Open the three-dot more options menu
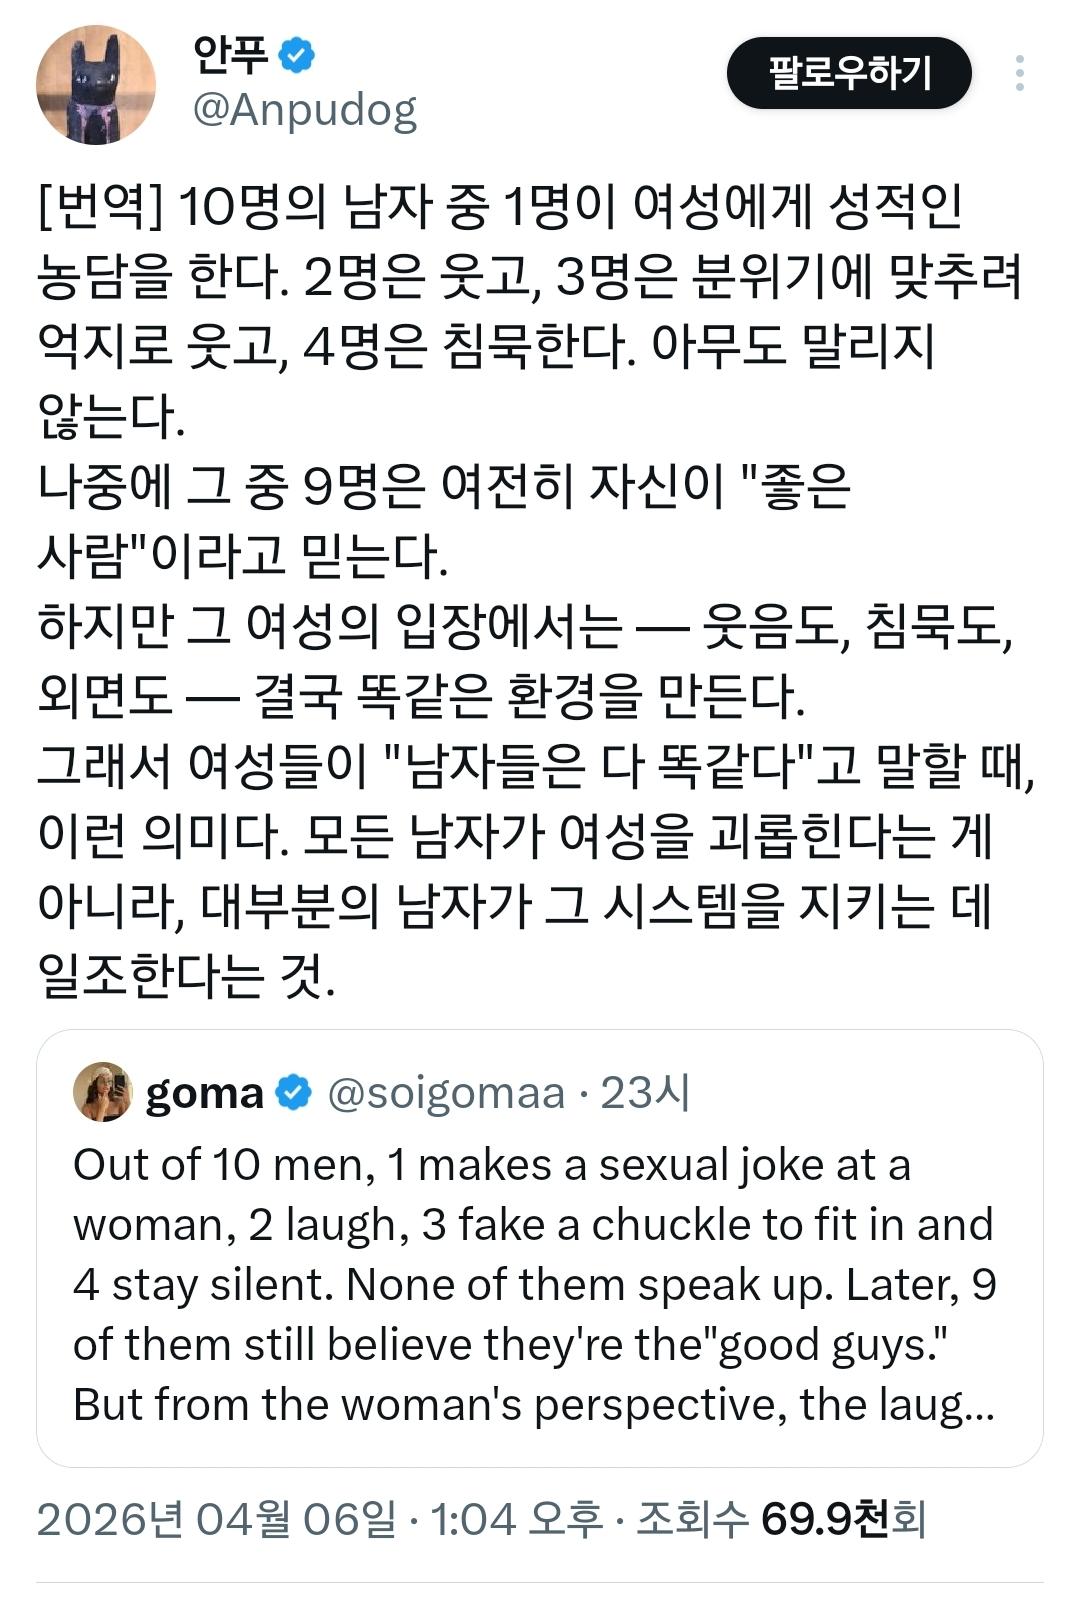Screen dimensions: 1080x1602 click(1019, 74)
